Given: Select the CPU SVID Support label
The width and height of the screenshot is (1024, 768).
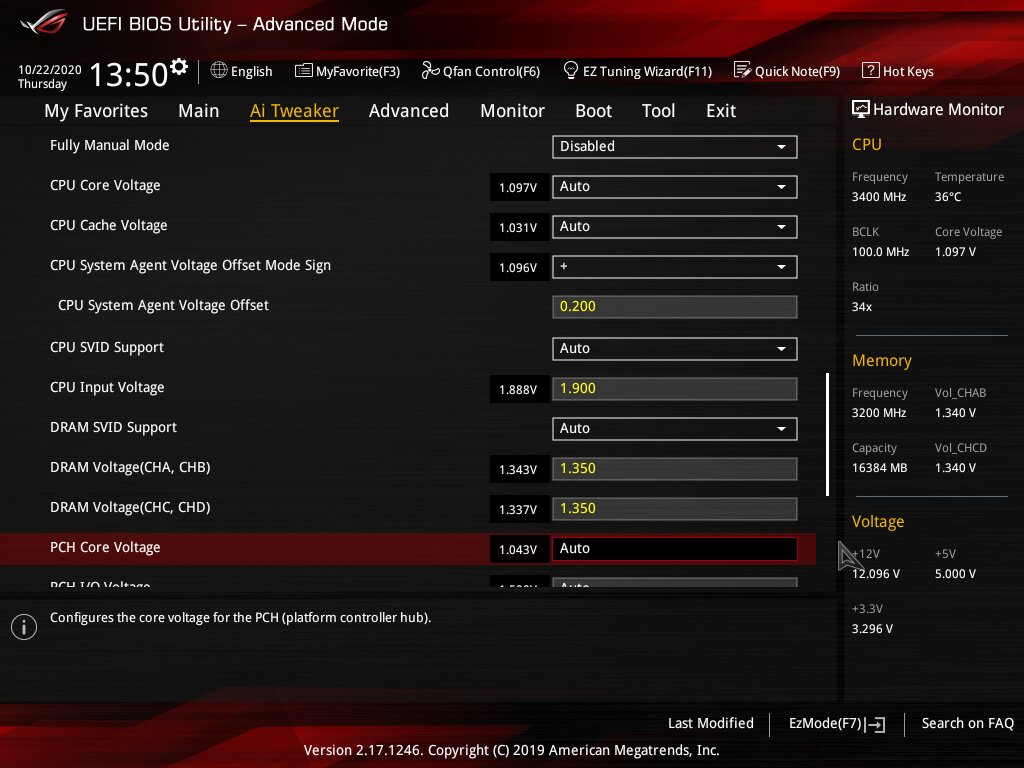Looking at the screenshot, I should [x=106, y=347].
